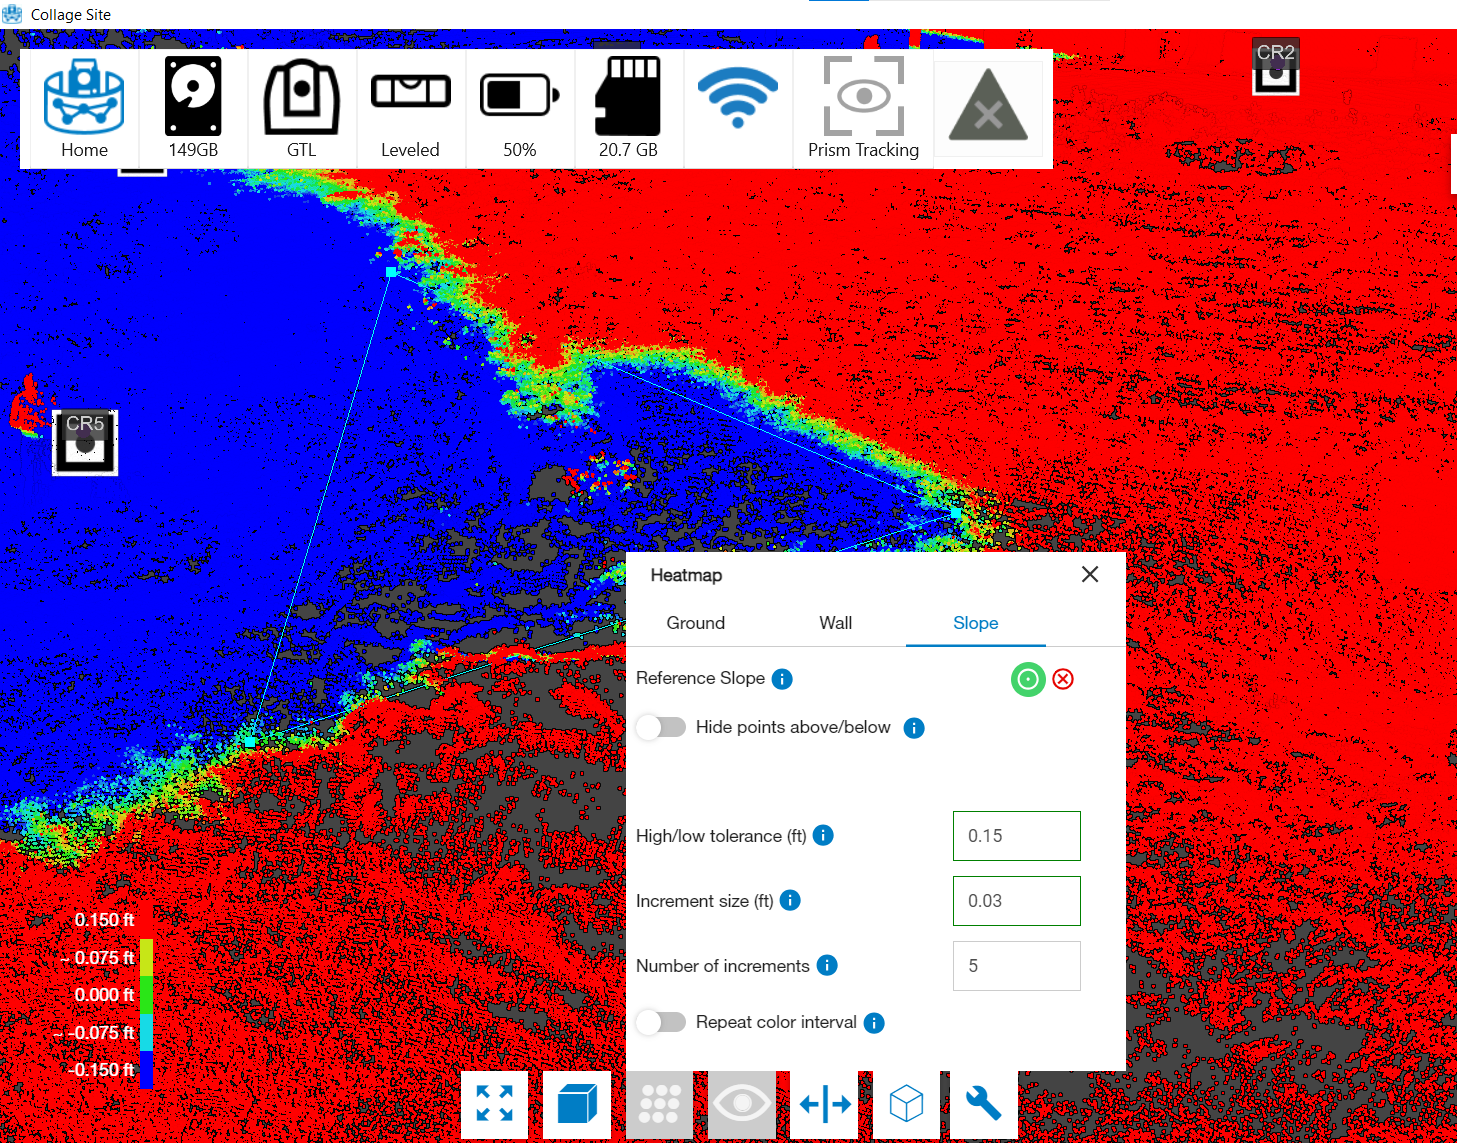Open the 149GB hard drive storage icon
Image resolution: width=1457 pixels, height=1143 pixels.
[x=193, y=108]
